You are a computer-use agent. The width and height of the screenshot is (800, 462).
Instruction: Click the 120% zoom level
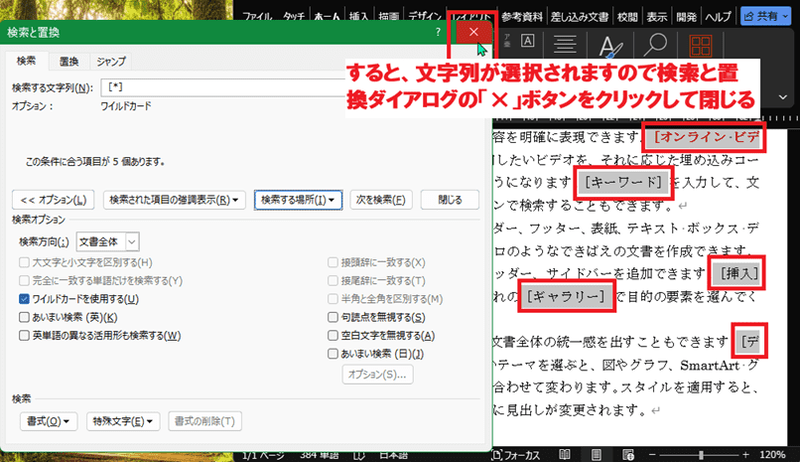pyautogui.click(x=772, y=454)
